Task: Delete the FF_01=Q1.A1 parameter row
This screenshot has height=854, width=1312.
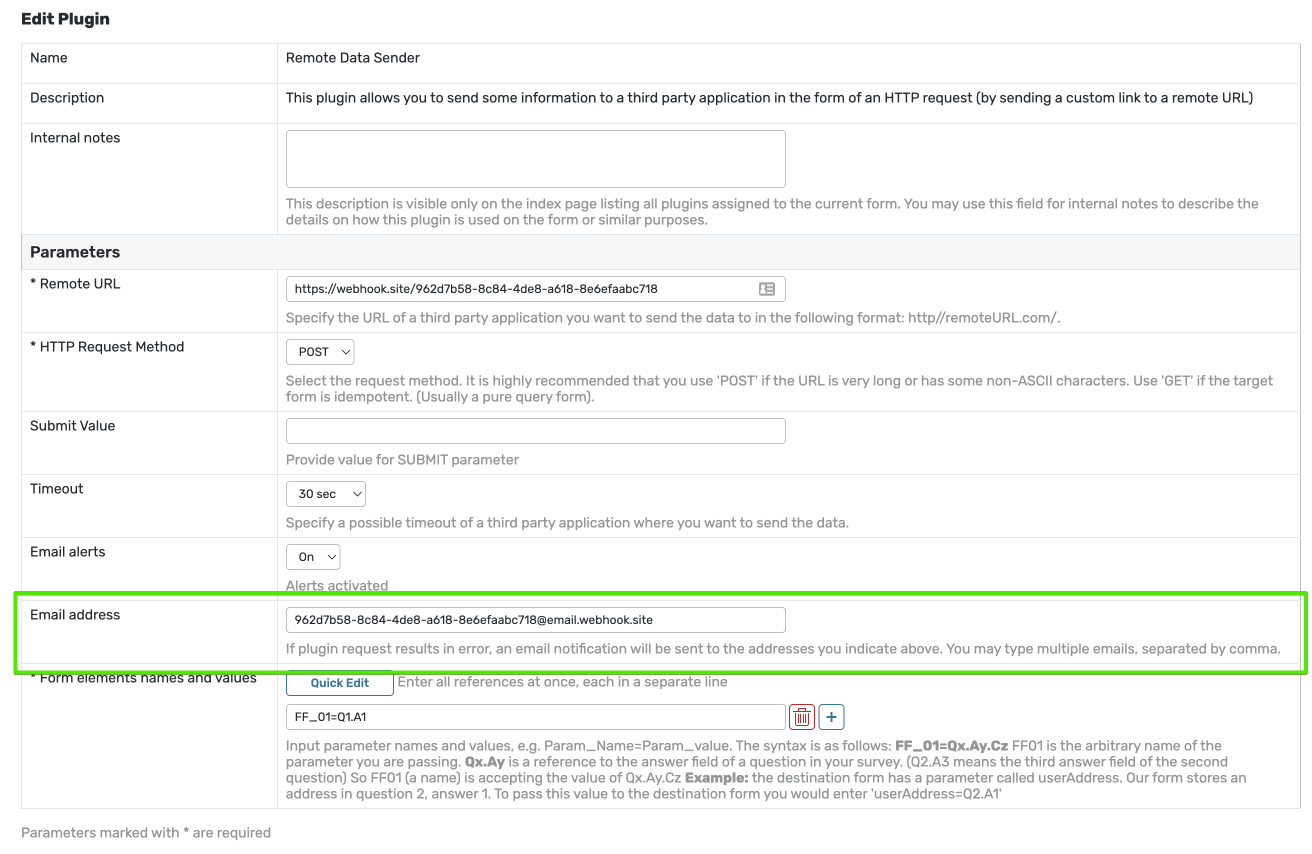Action: point(801,716)
